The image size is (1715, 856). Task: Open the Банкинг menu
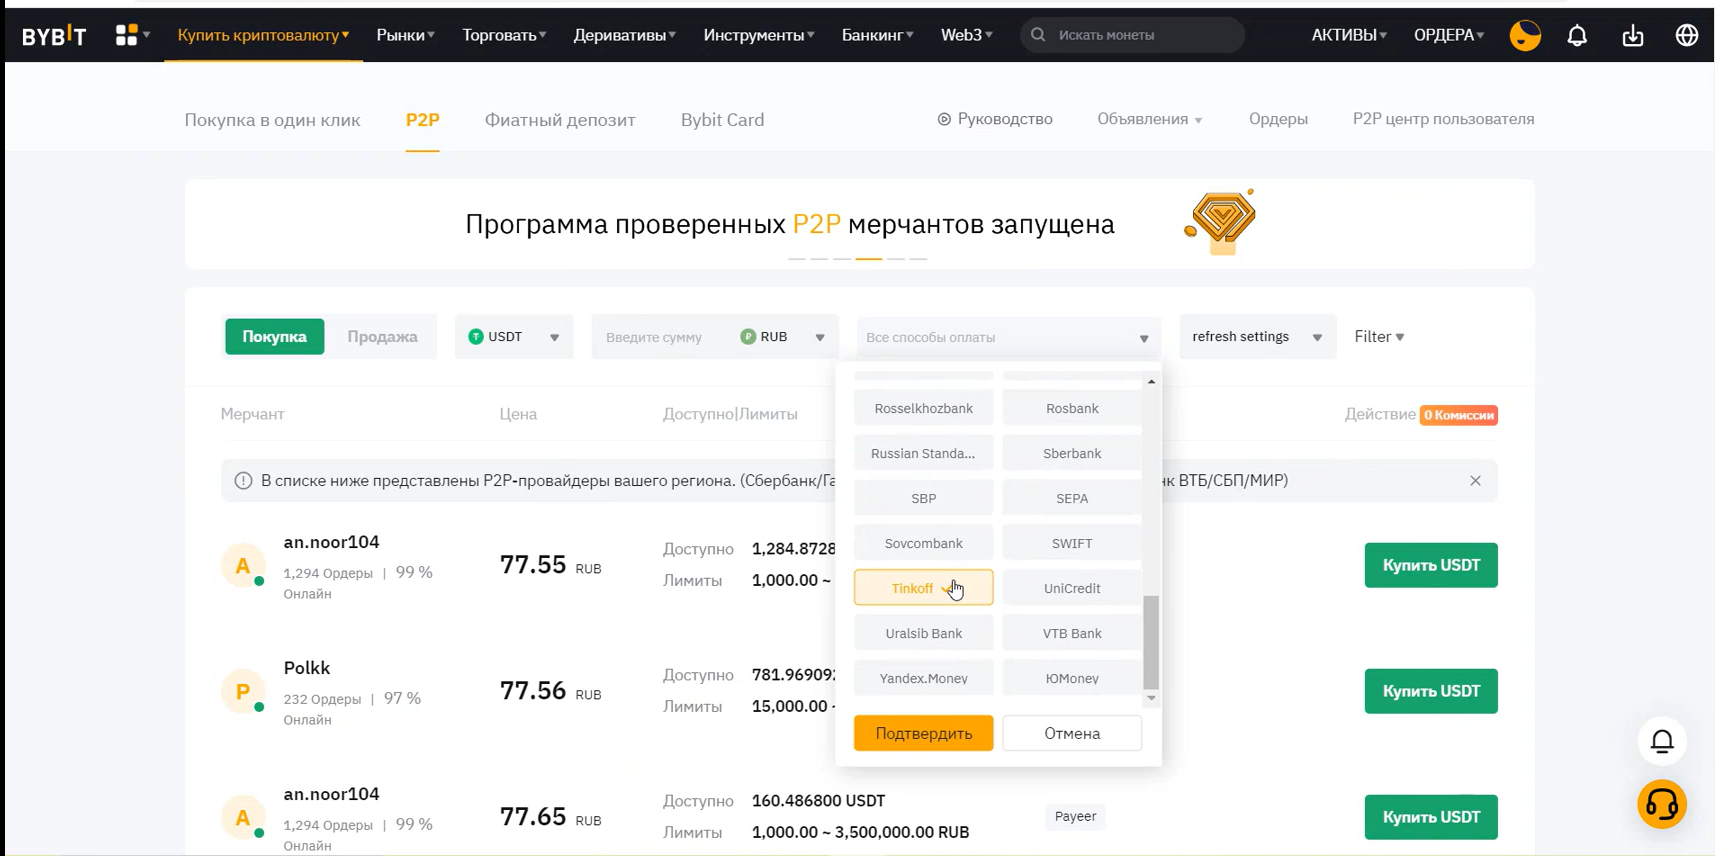click(877, 35)
